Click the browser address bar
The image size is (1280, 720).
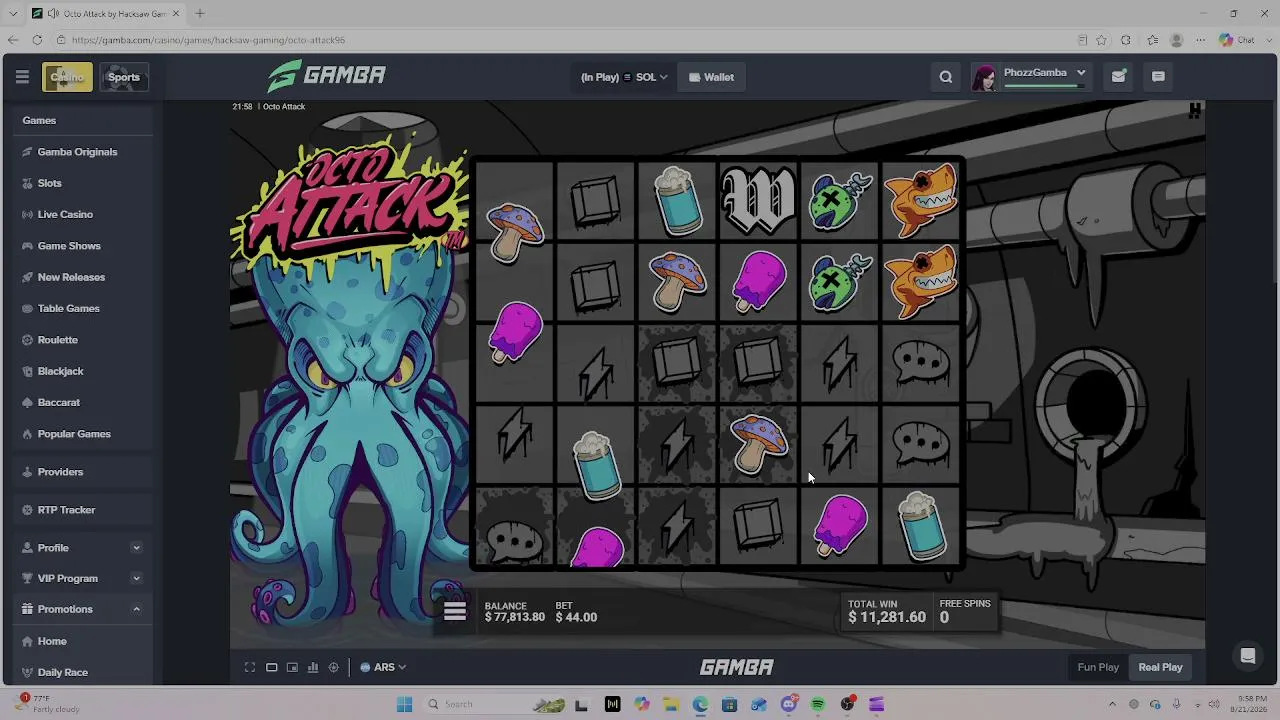560,40
